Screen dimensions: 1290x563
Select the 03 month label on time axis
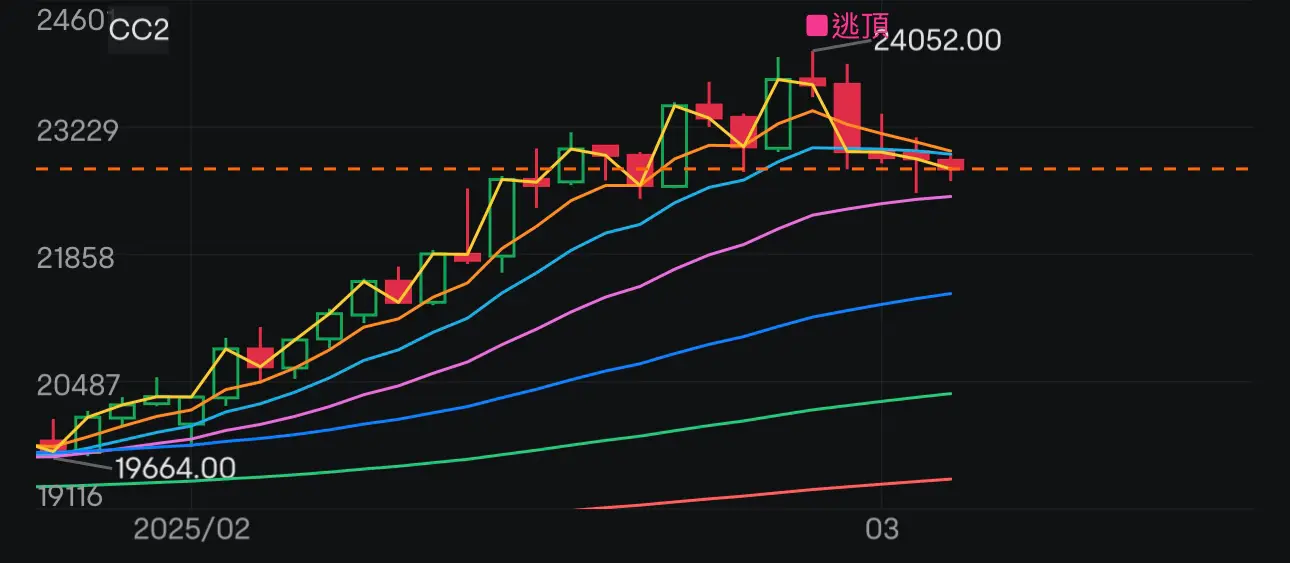point(882,529)
